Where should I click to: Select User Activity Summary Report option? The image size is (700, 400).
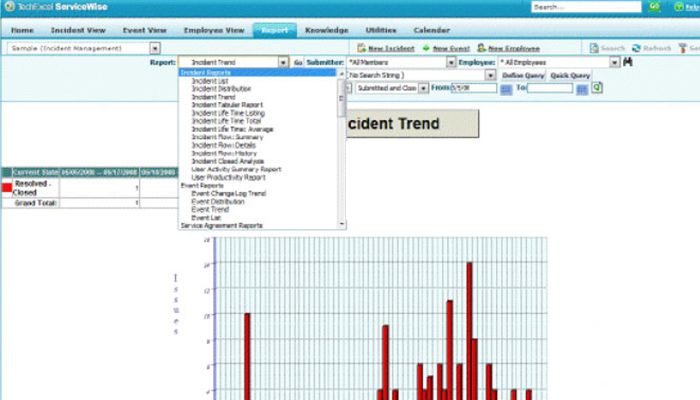pos(236,169)
